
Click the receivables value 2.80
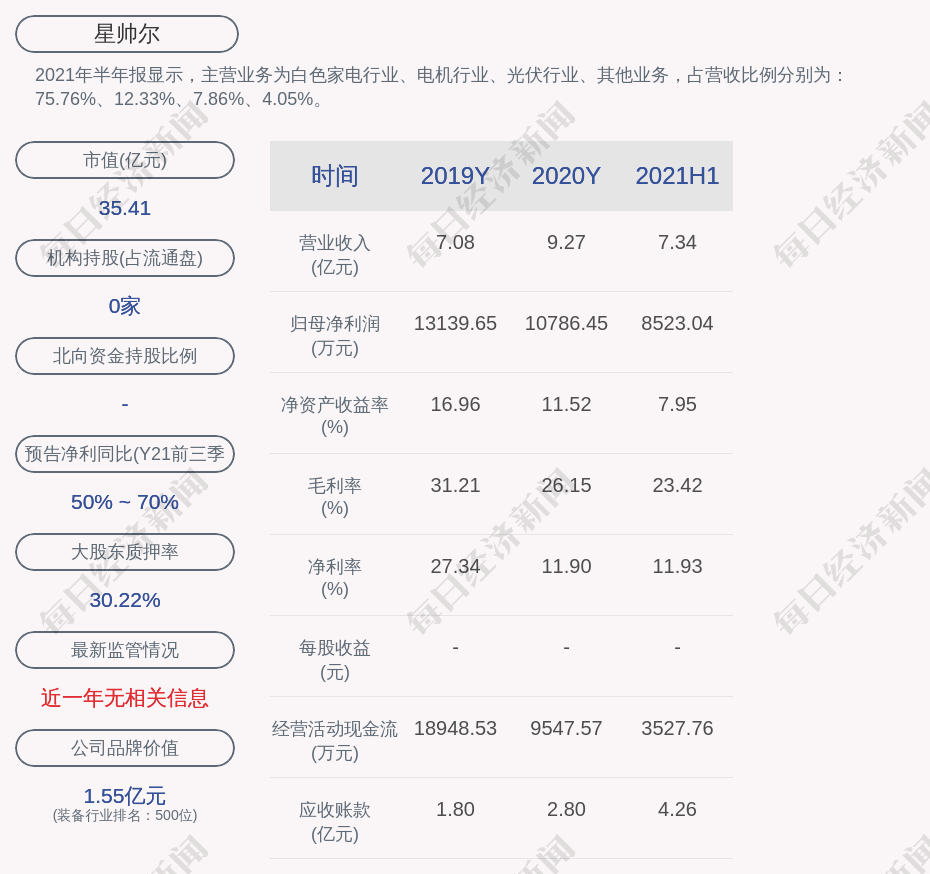(x=566, y=809)
